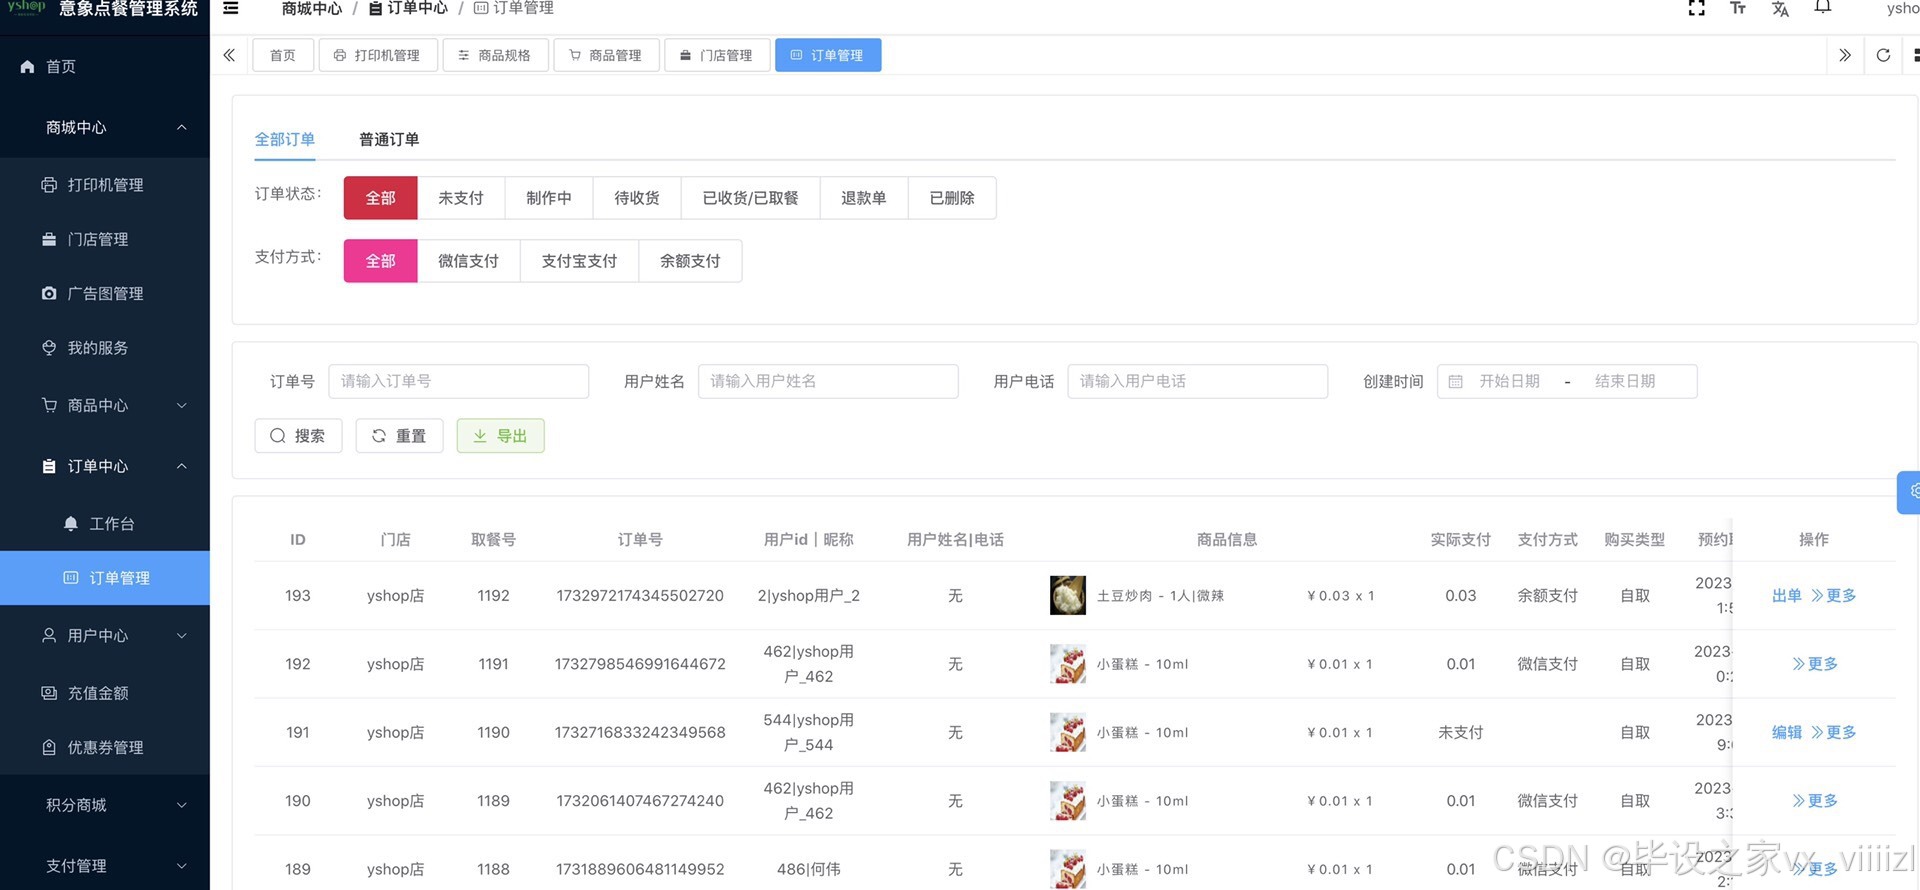Toggle the hamburger sidebar collapse icon
1920x890 pixels.
pyautogui.click(x=231, y=8)
